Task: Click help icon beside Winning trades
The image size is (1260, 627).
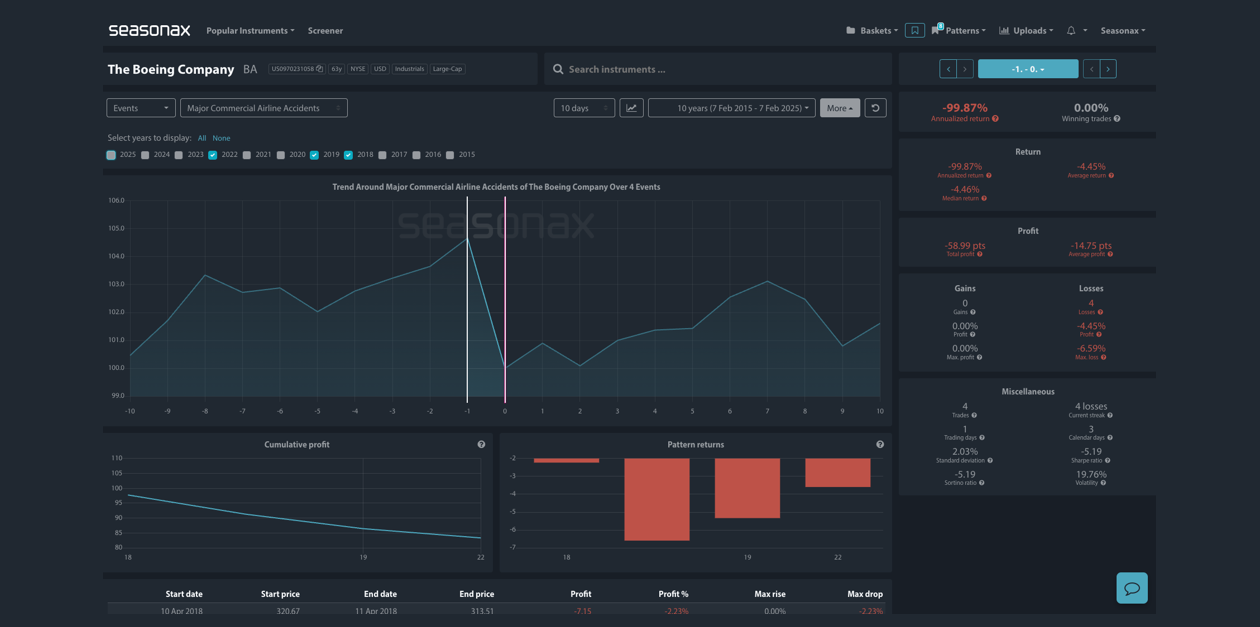Action: coord(1117,119)
